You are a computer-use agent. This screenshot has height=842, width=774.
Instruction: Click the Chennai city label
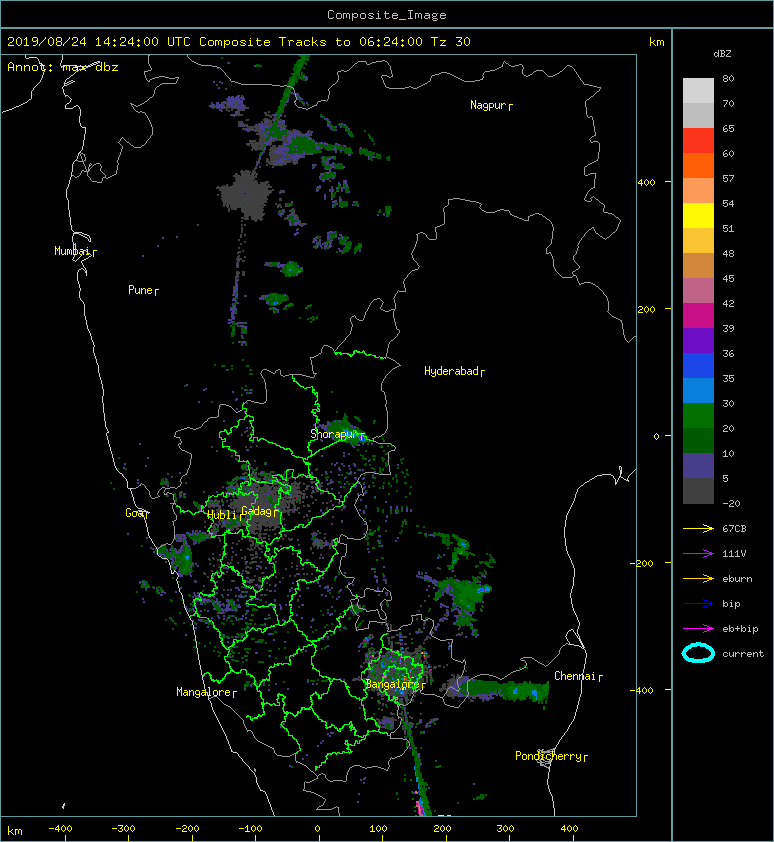click(578, 676)
